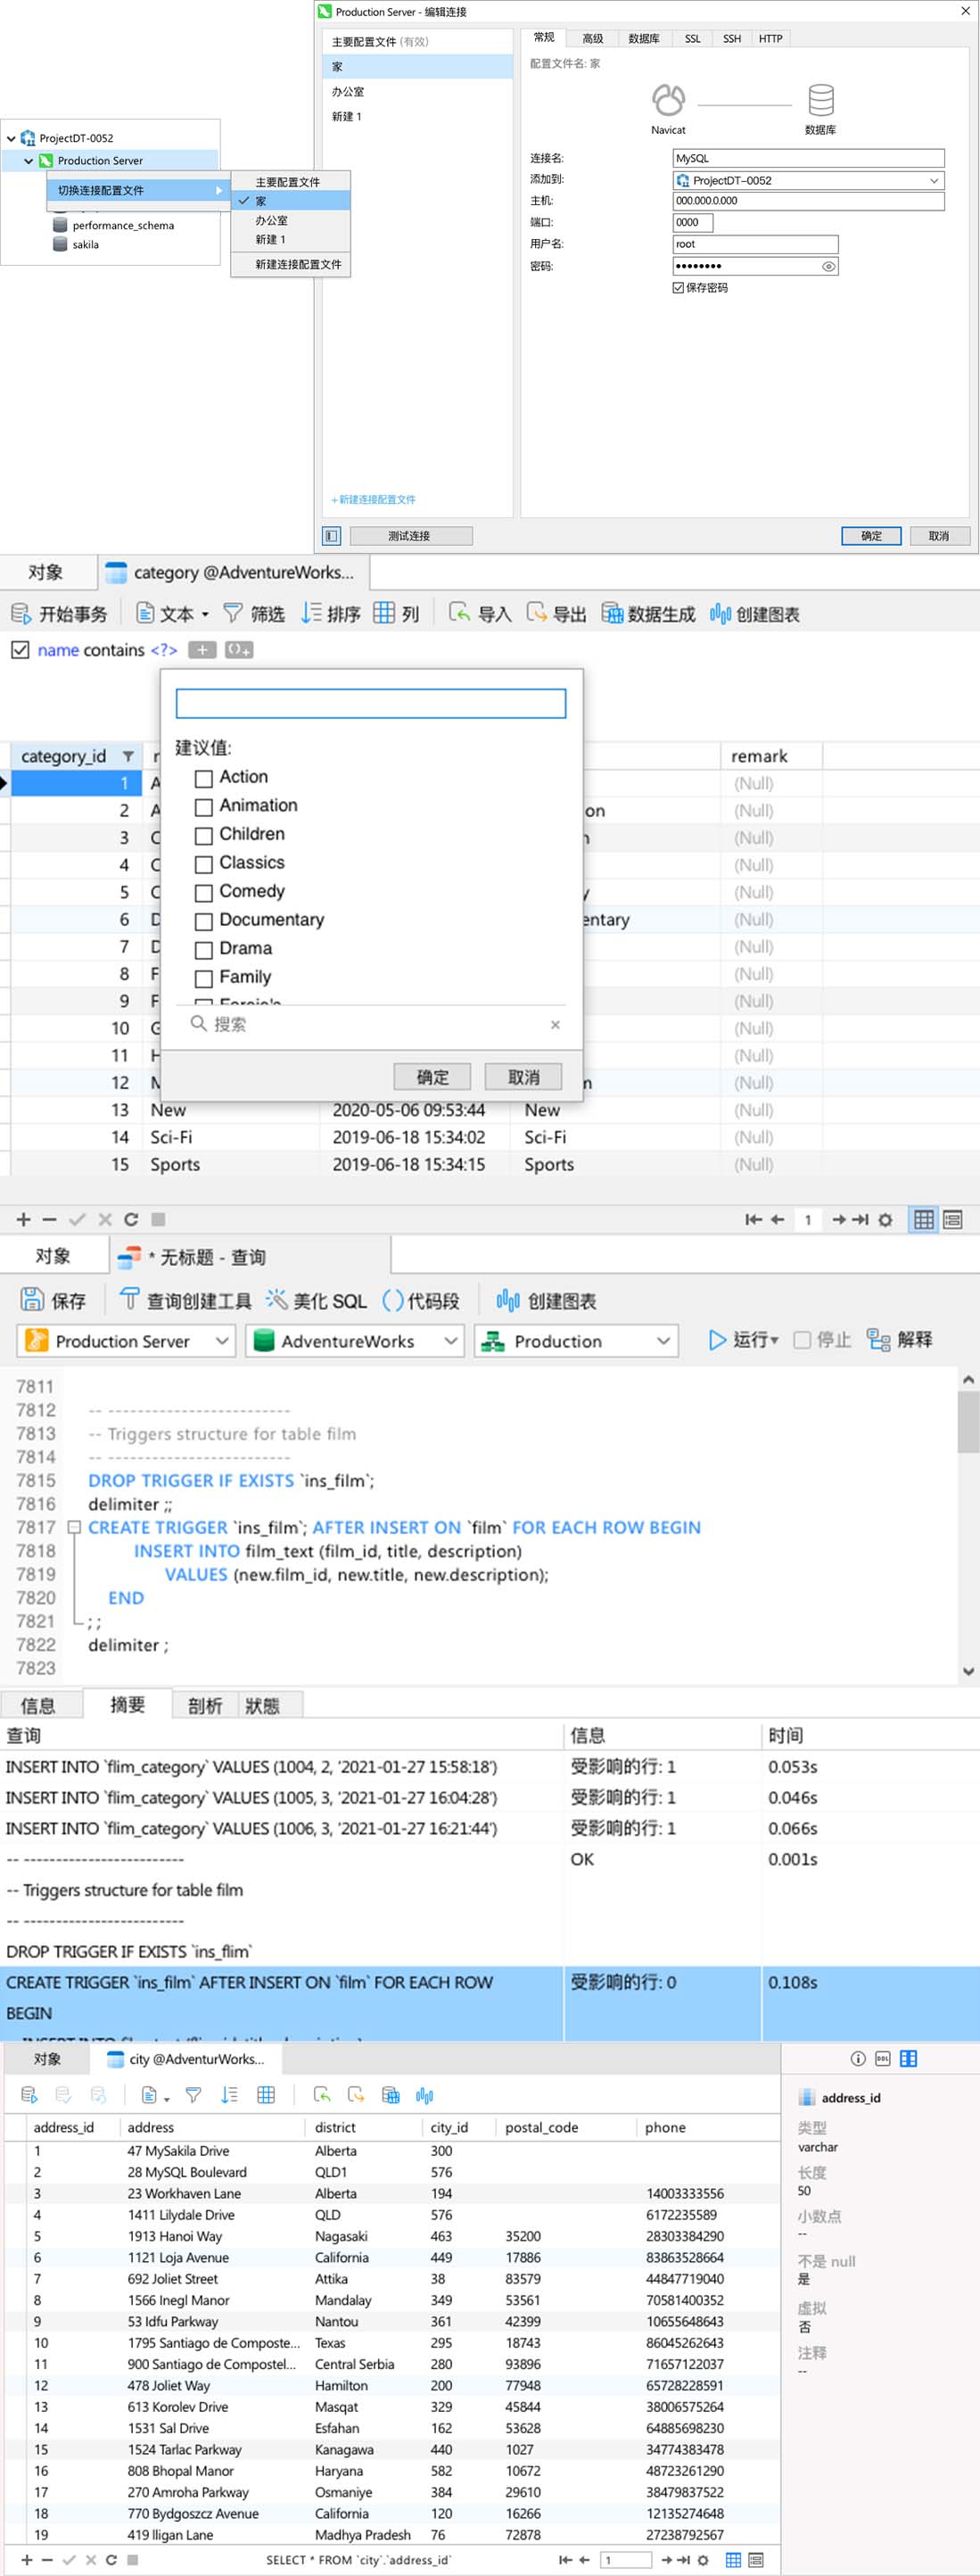The height and width of the screenshot is (2576, 980).
Task: Disable the name contains filter checkbox
Action: pos(19,650)
